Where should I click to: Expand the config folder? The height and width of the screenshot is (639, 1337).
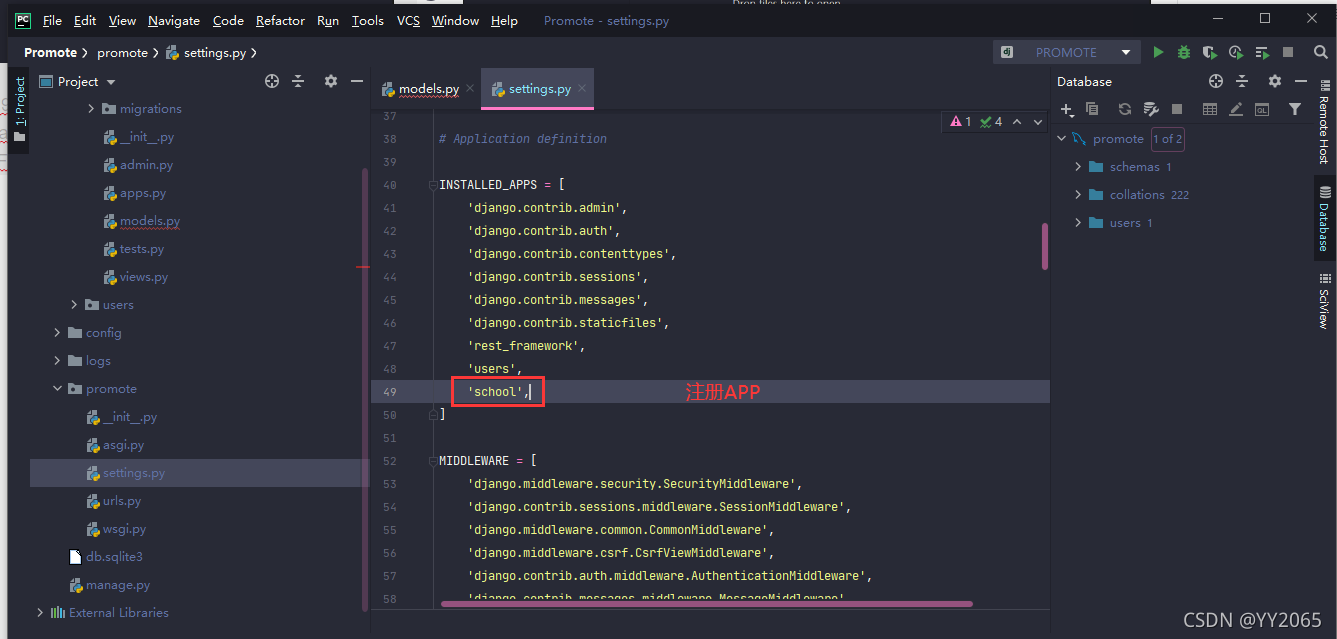click(x=57, y=333)
